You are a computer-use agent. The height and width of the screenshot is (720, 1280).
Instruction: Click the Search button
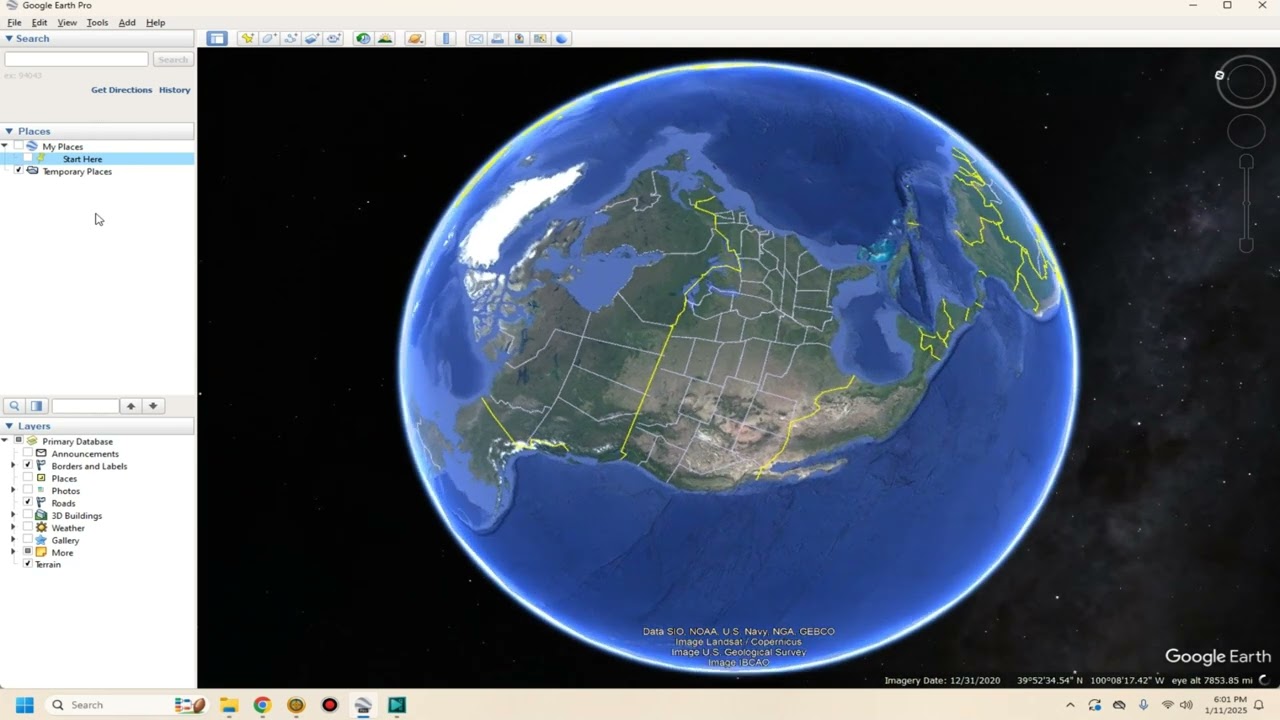coord(172,60)
